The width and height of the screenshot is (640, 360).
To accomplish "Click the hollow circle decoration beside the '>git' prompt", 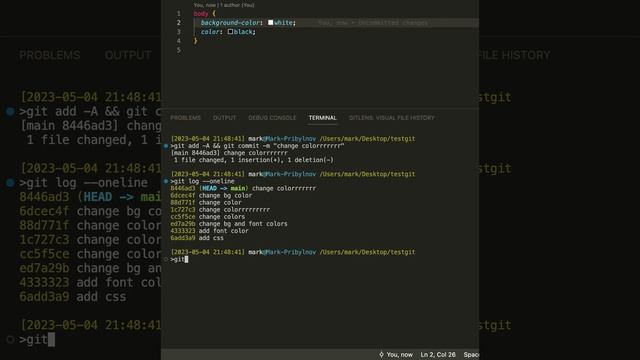I will (166, 259).
